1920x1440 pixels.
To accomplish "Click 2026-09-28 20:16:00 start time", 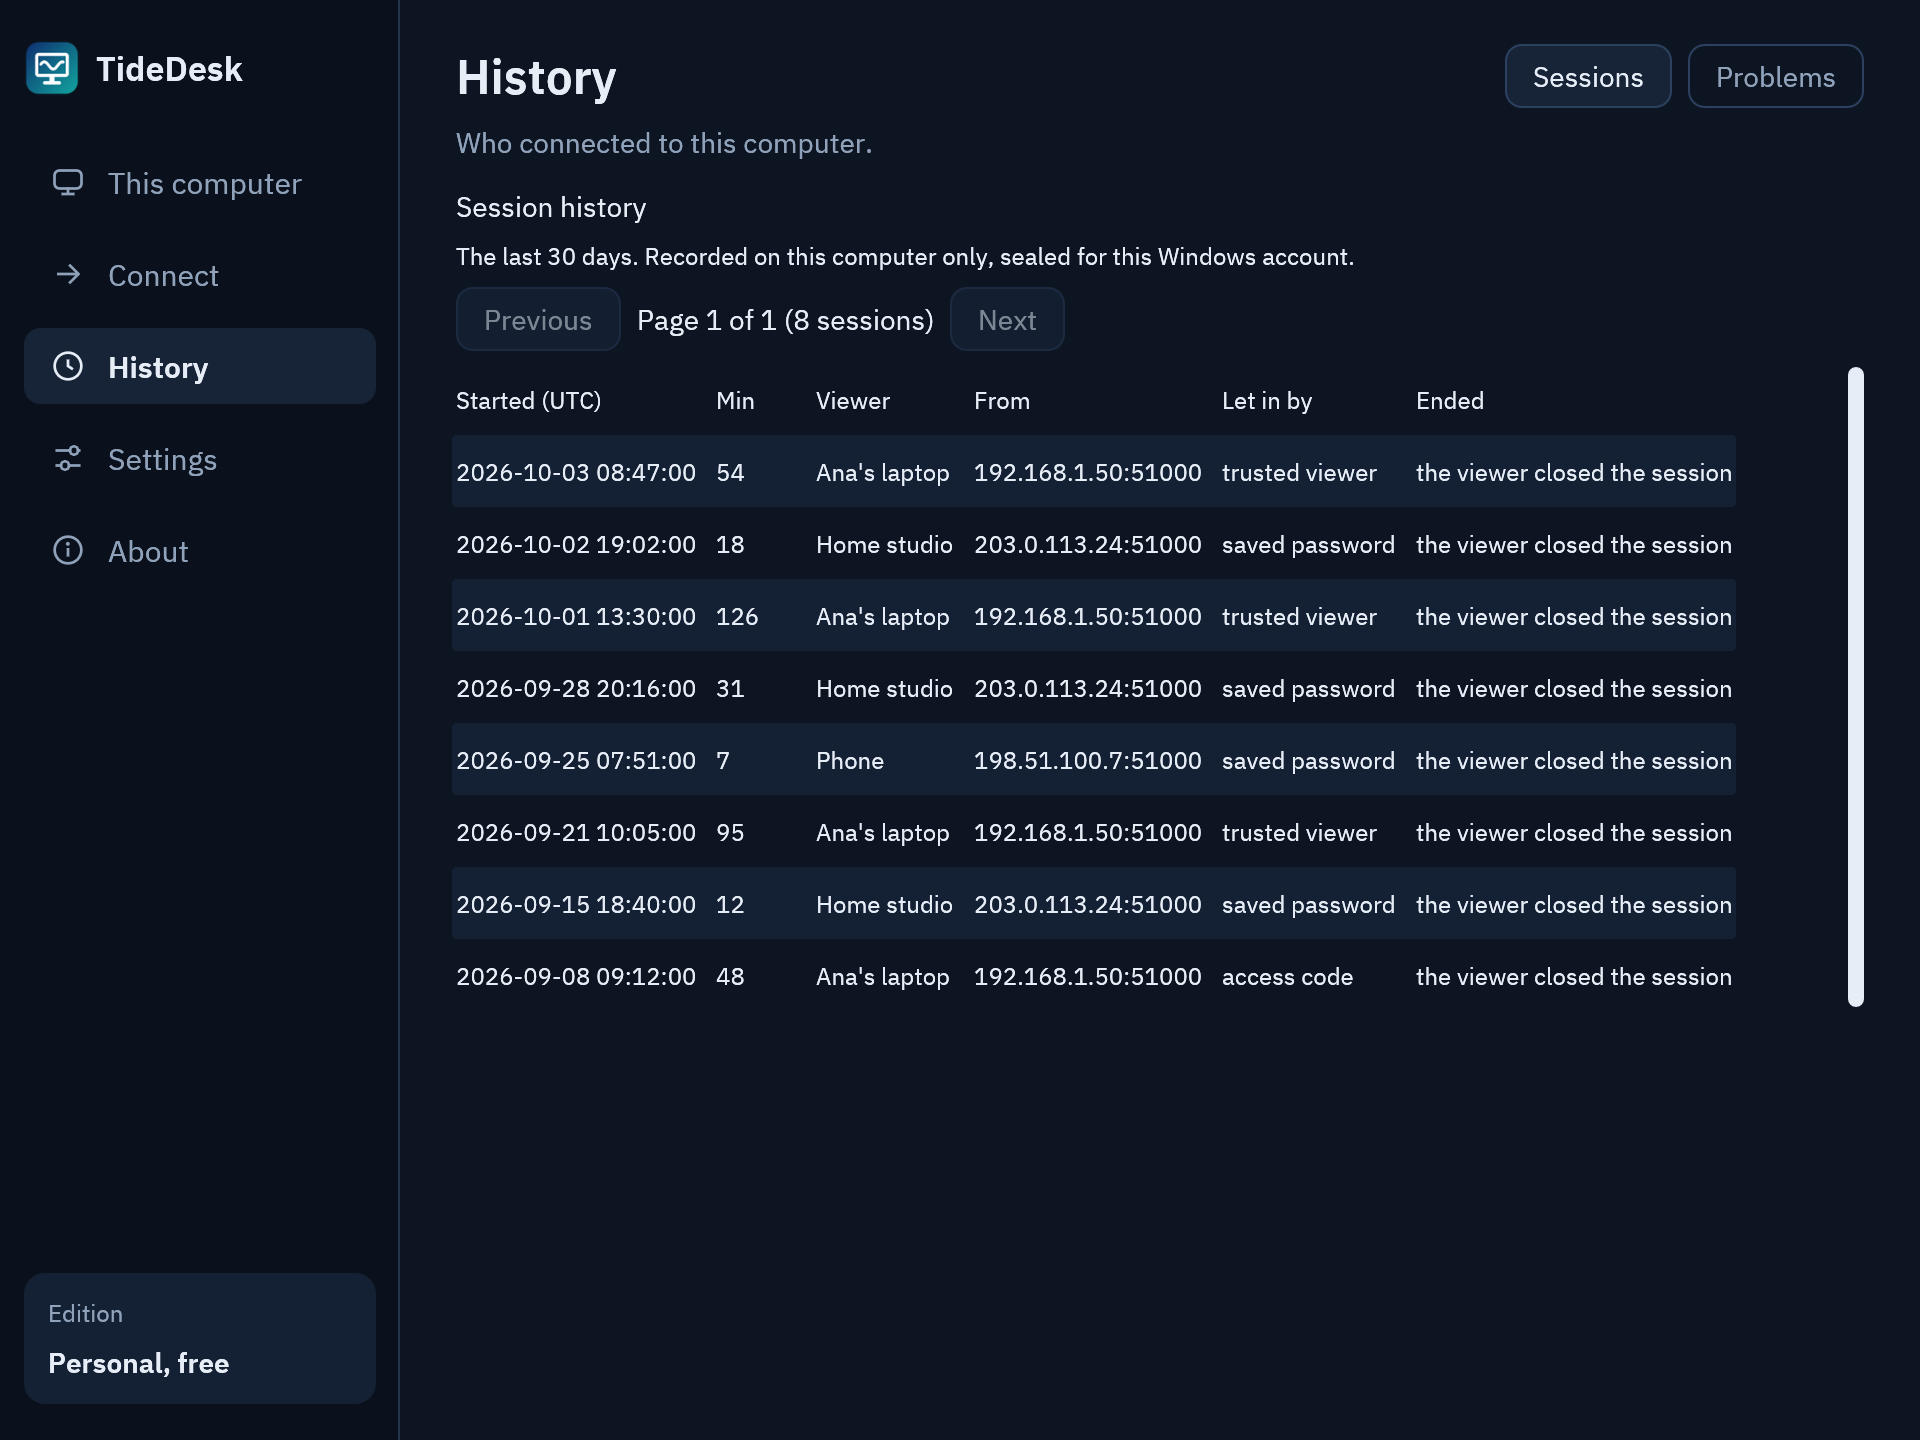I will [x=576, y=689].
